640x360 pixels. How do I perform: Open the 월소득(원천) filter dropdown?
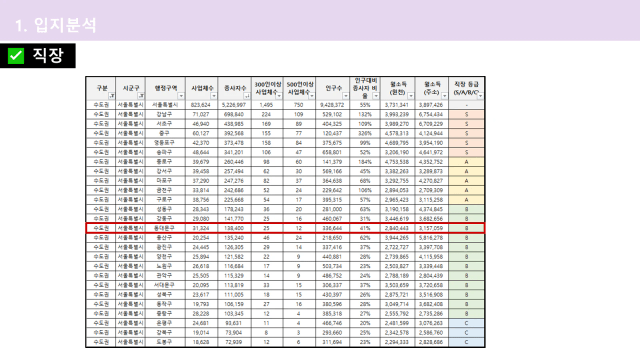pyautogui.click(x=411, y=96)
